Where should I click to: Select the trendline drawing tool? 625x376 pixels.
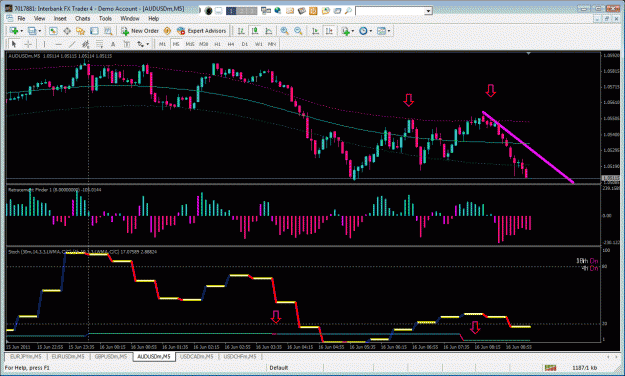pos(72,44)
